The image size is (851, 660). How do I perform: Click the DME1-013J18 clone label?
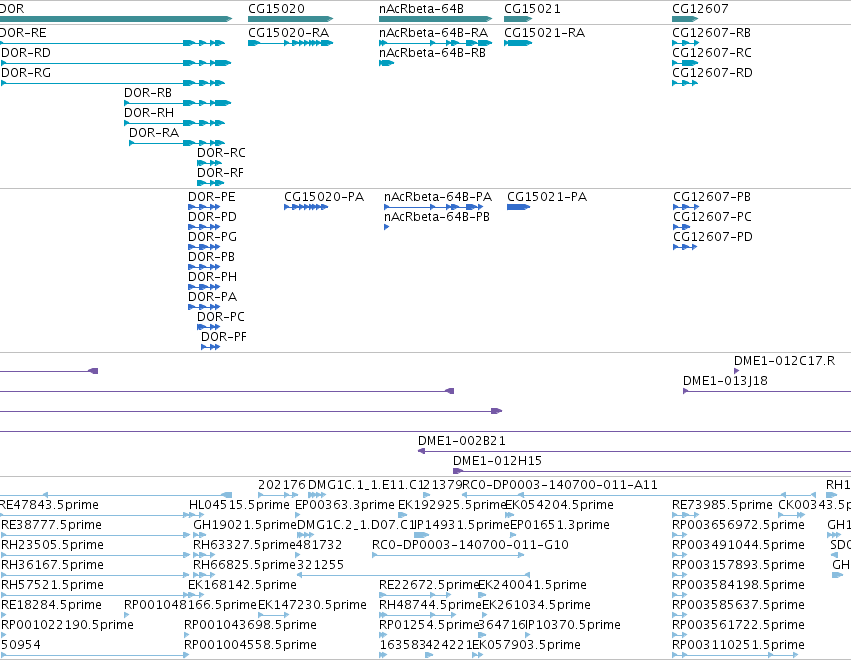pyautogui.click(x=725, y=381)
